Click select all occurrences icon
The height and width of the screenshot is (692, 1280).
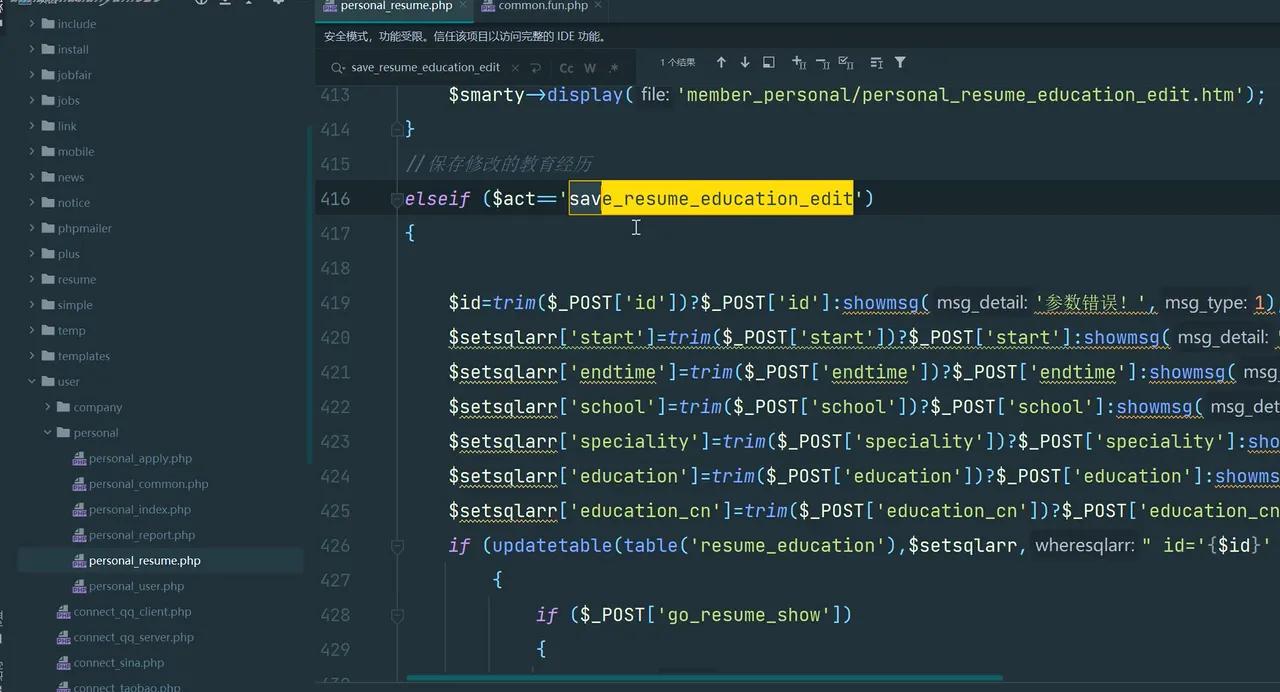tap(846, 63)
